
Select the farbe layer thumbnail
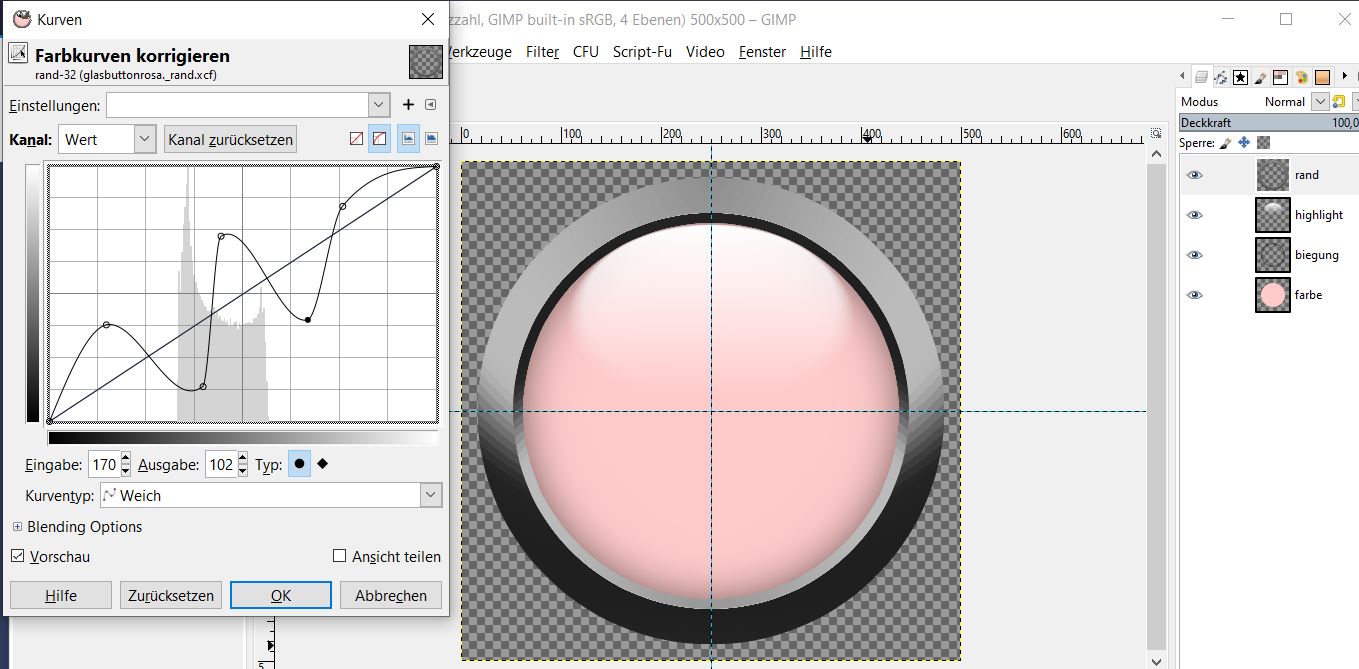(1273, 295)
